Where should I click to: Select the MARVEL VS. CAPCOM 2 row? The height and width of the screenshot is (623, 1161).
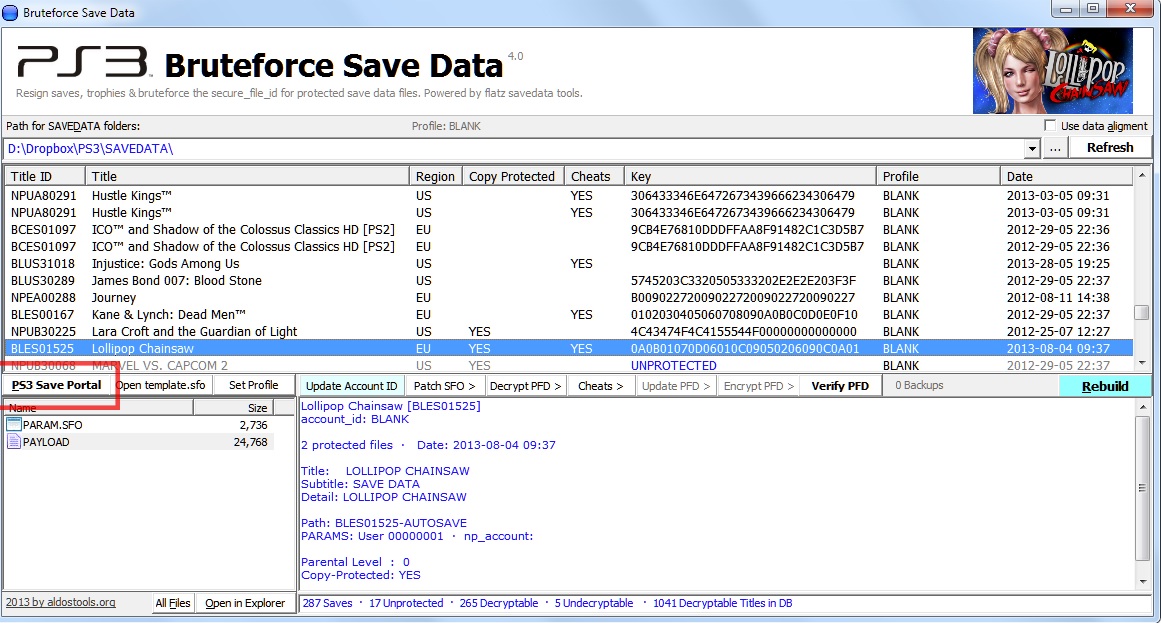click(569, 365)
